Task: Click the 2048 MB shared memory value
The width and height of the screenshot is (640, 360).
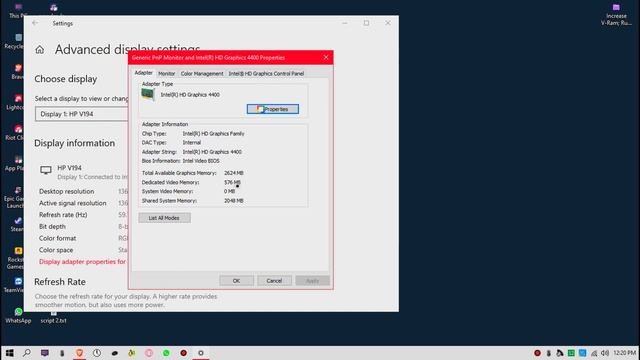Action: click(233, 201)
